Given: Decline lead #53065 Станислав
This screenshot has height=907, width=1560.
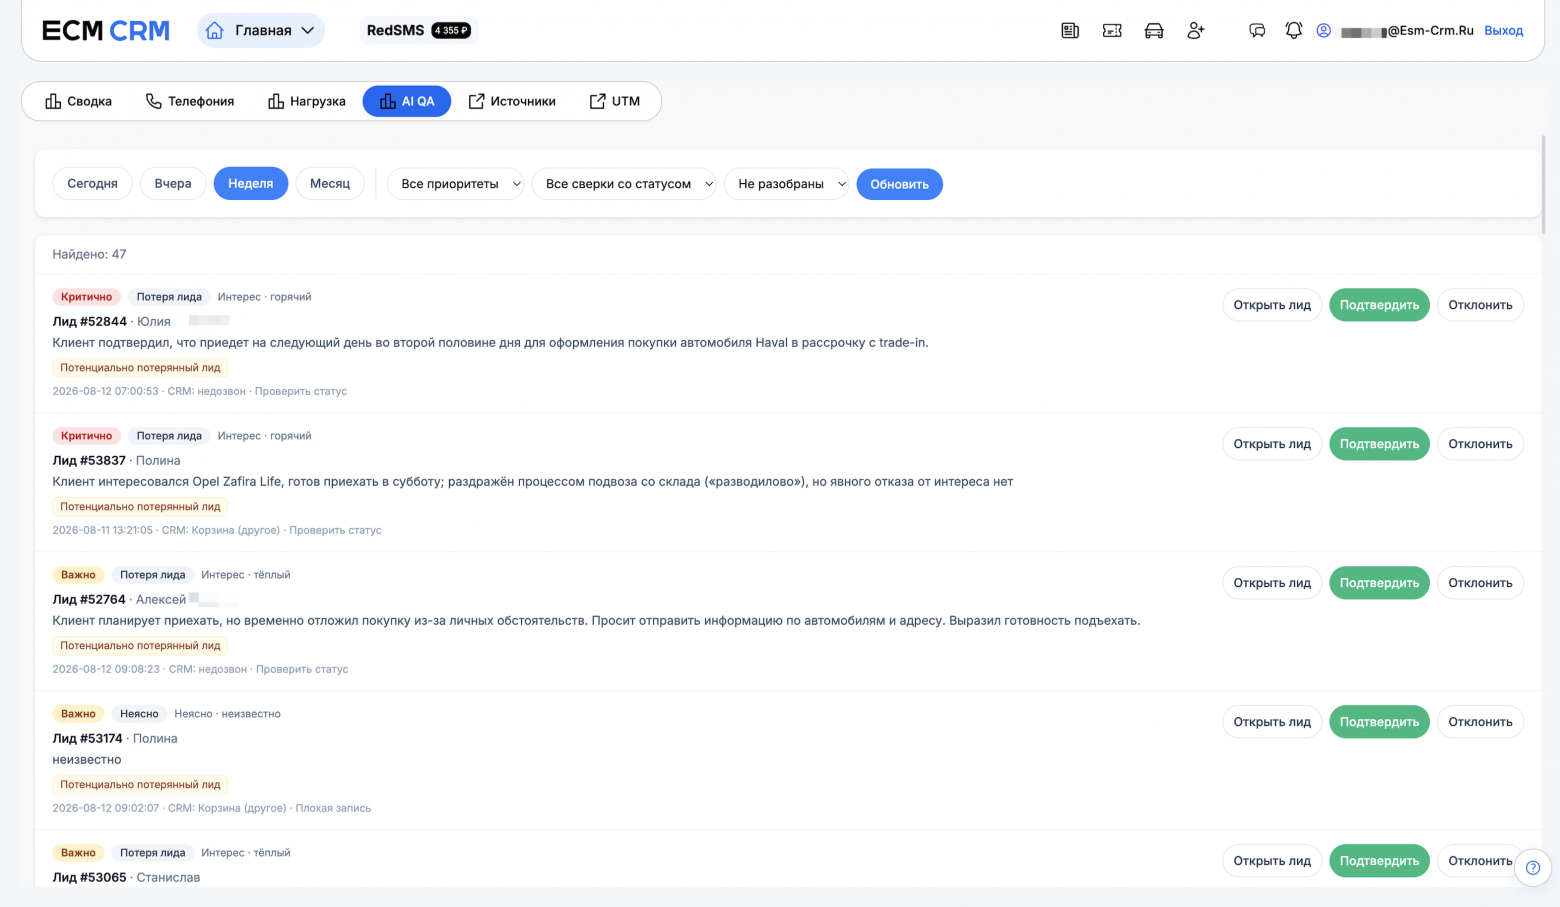Looking at the screenshot, I should 1480,861.
